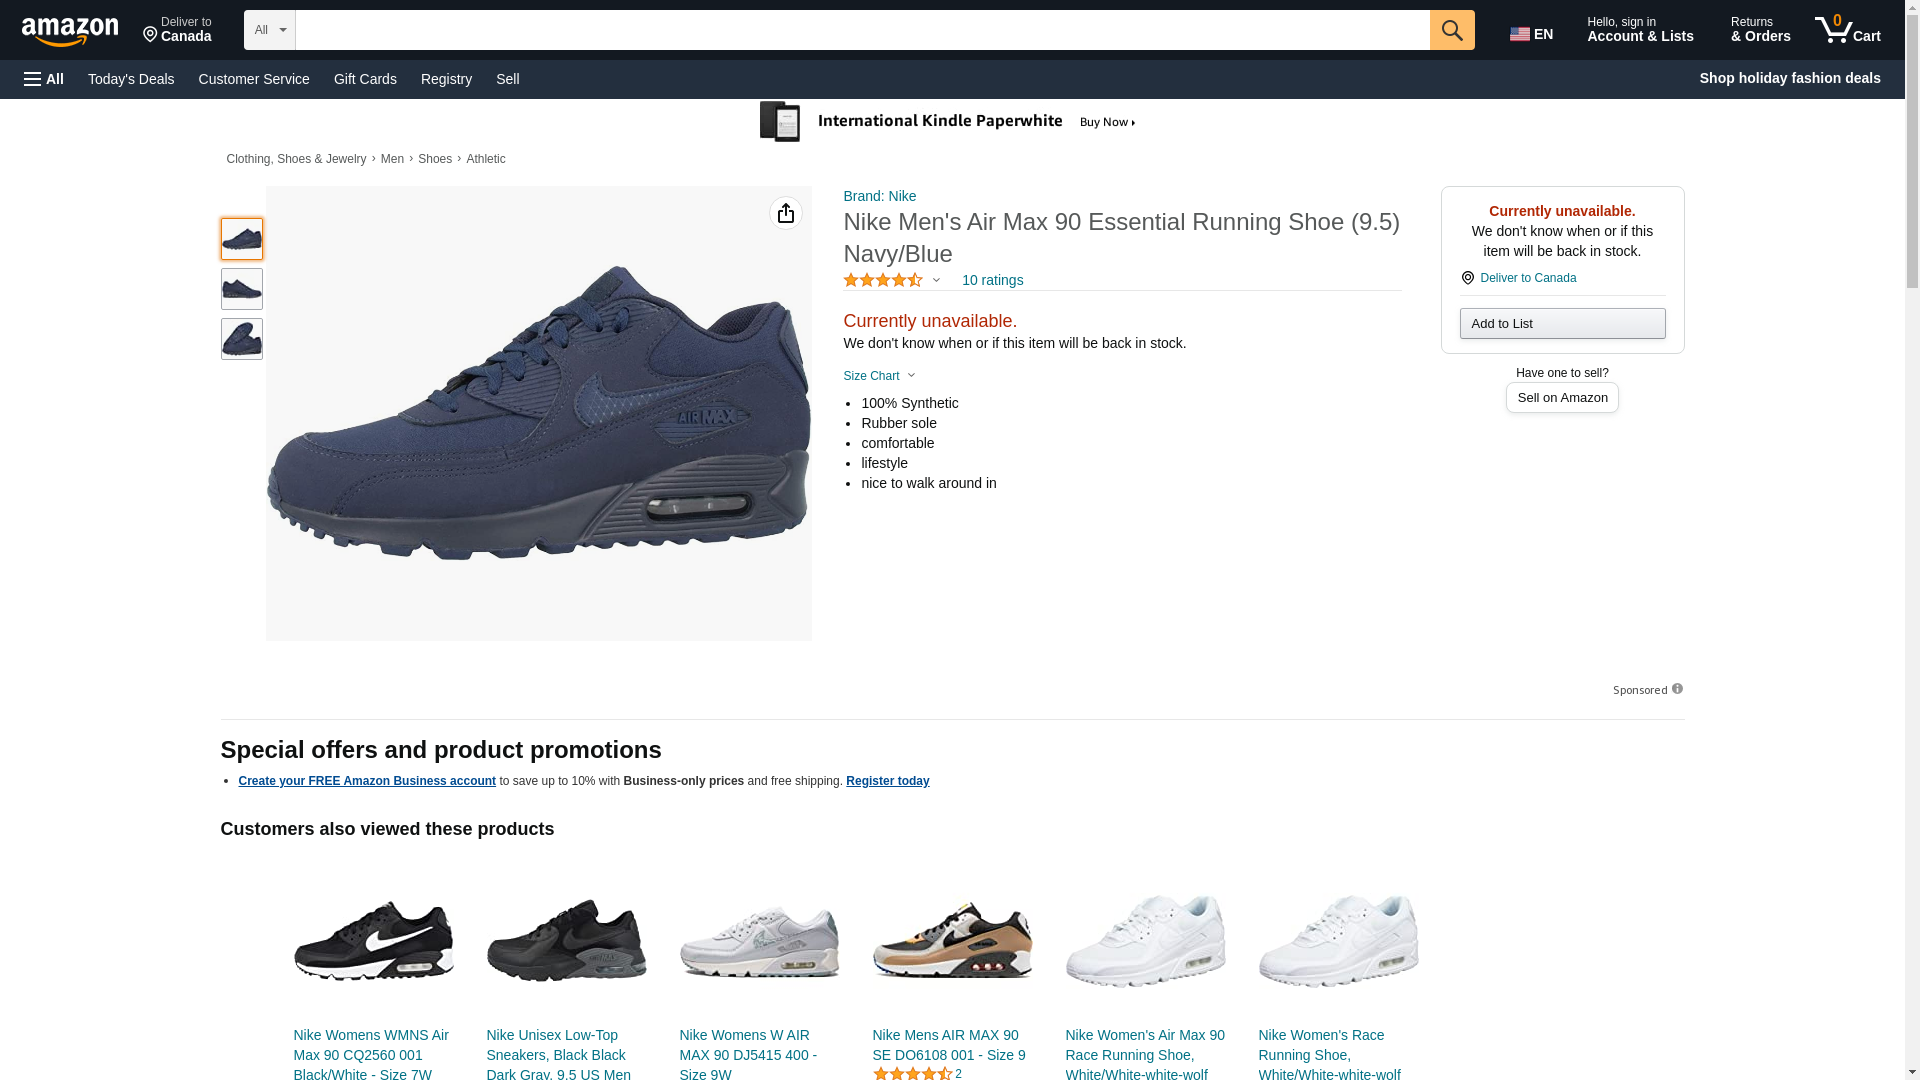1920x1080 pixels.
Task: Select Gift Cards in navigation bar
Action: (365, 79)
